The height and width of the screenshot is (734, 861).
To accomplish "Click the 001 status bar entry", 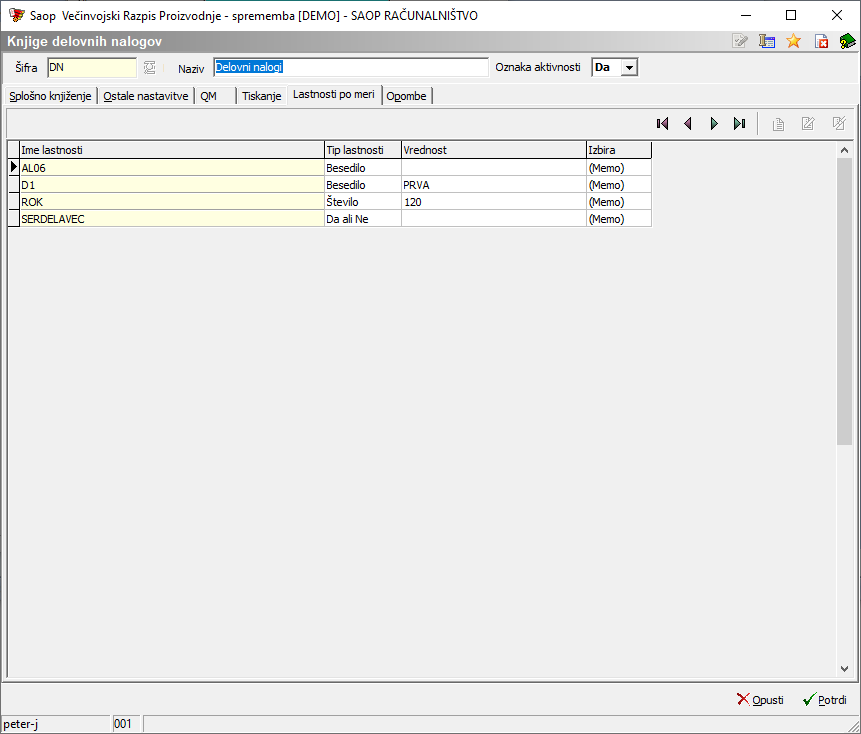I will click(x=126, y=724).
